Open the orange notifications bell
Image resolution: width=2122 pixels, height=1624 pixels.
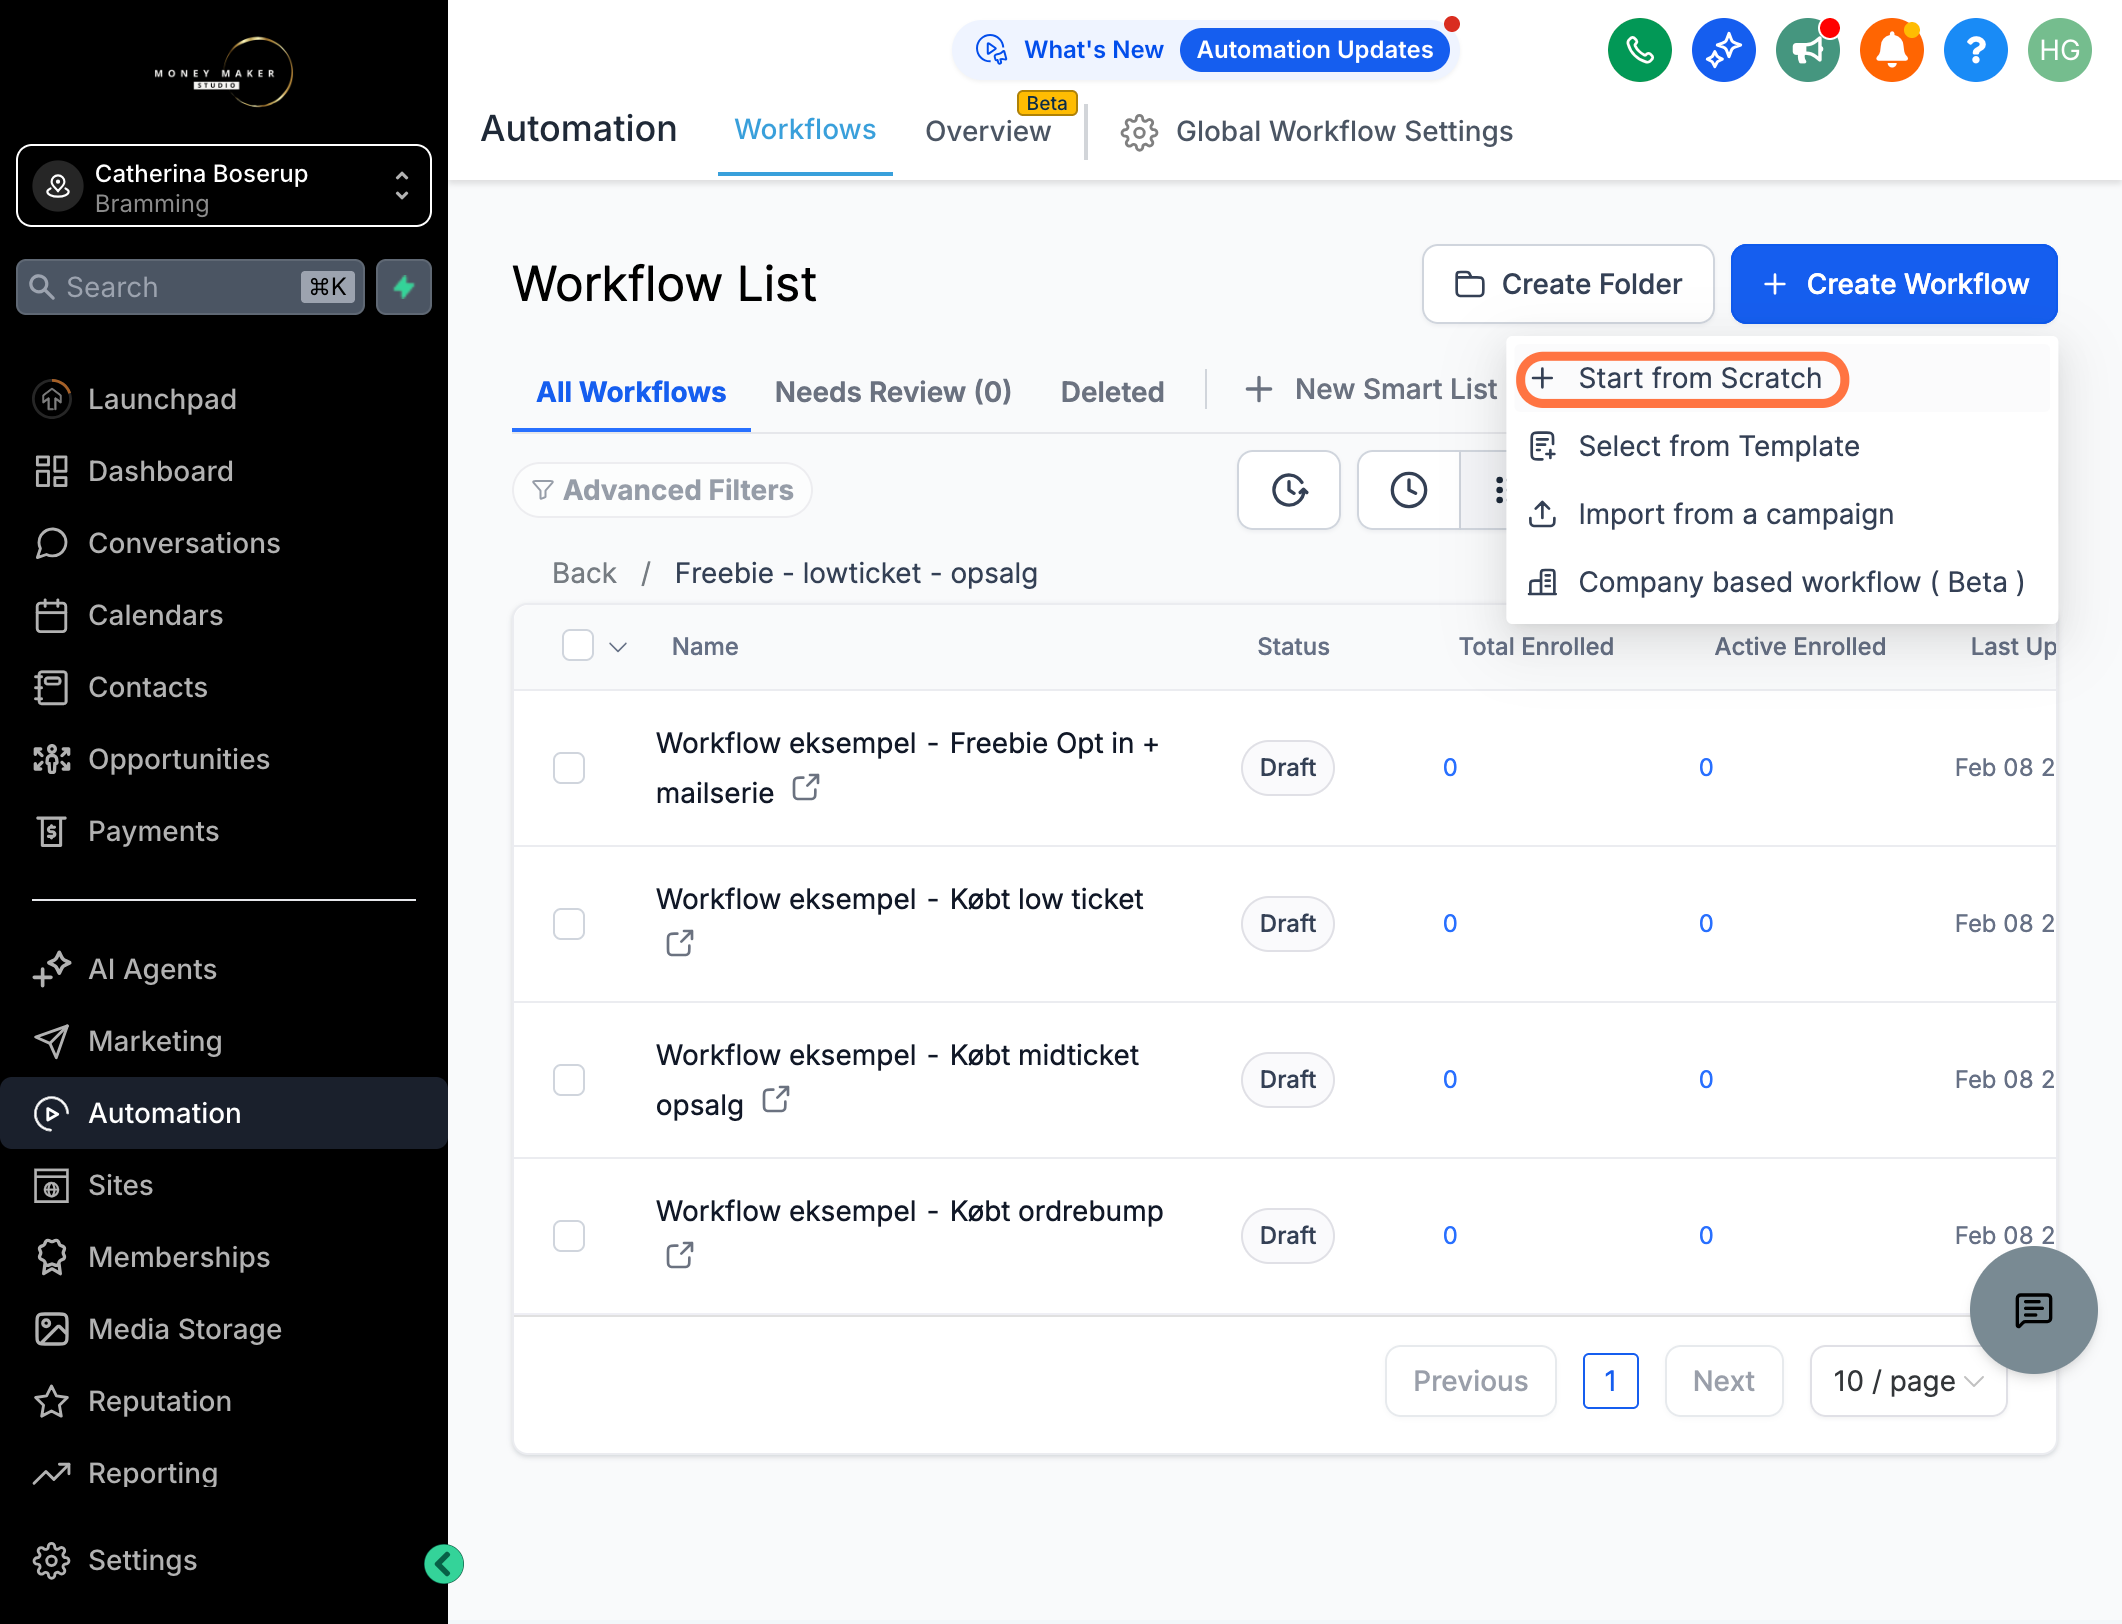pos(1891,50)
